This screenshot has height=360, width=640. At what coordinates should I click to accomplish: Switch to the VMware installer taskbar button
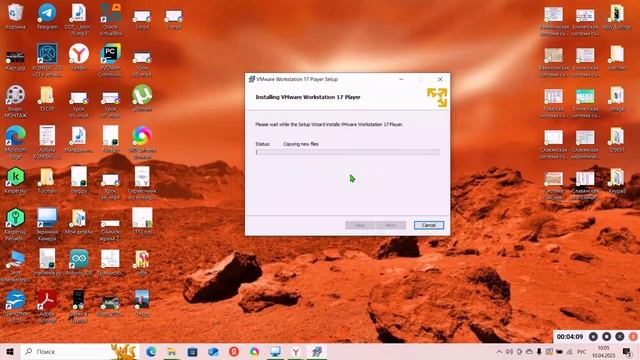(x=317, y=351)
